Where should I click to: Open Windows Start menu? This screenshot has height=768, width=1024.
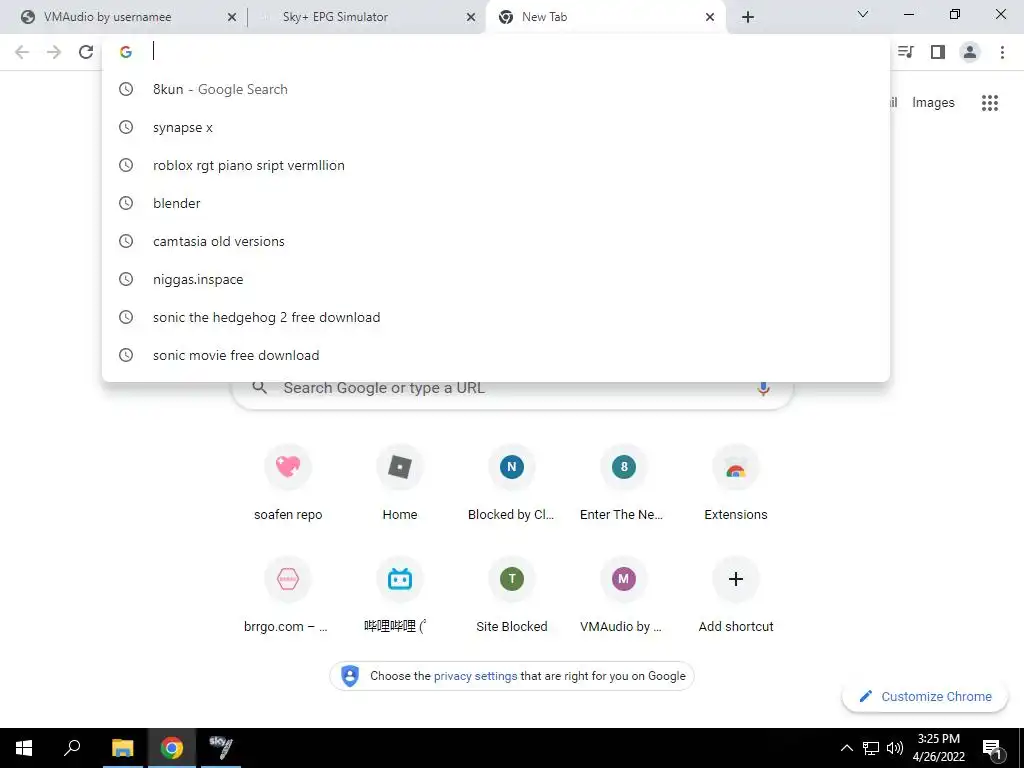[x=24, y=748]
